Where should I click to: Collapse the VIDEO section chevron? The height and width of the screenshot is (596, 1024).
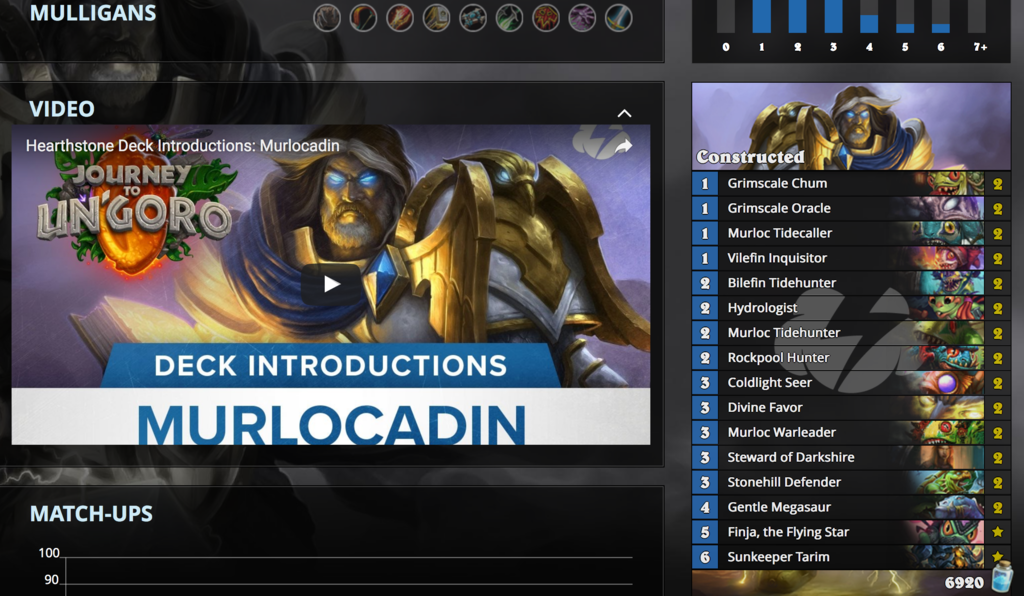click(624, 114)
